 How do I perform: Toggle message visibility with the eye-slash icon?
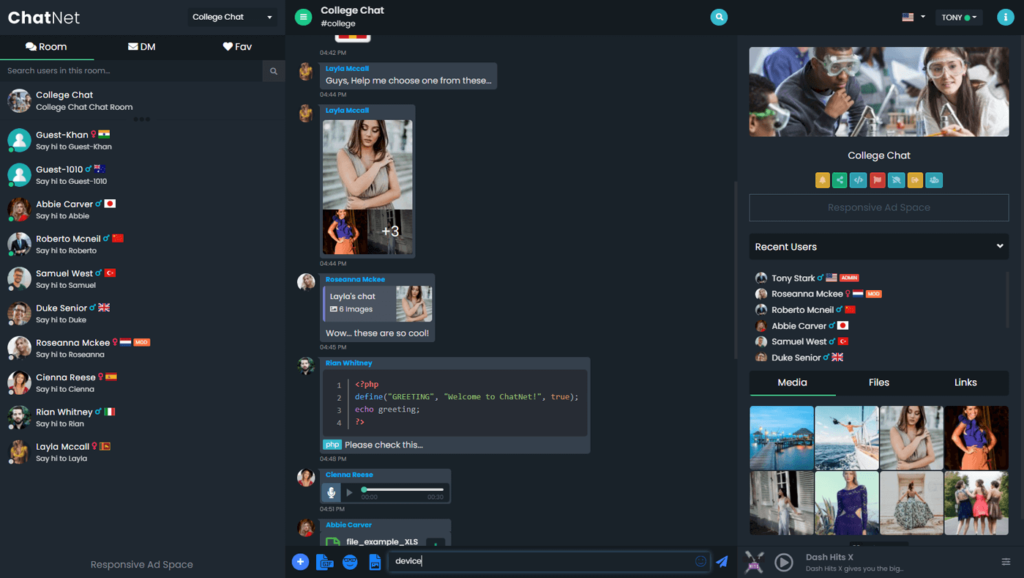896,180
